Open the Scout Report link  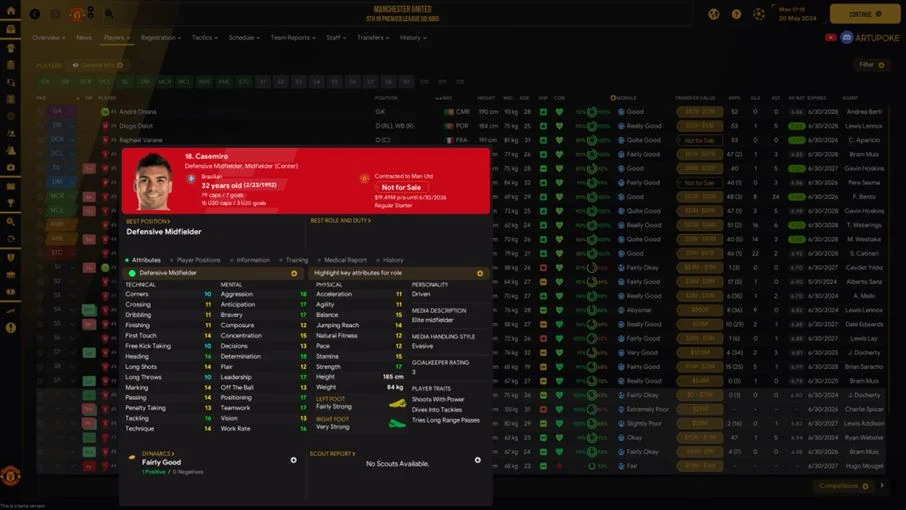[332, 454]
